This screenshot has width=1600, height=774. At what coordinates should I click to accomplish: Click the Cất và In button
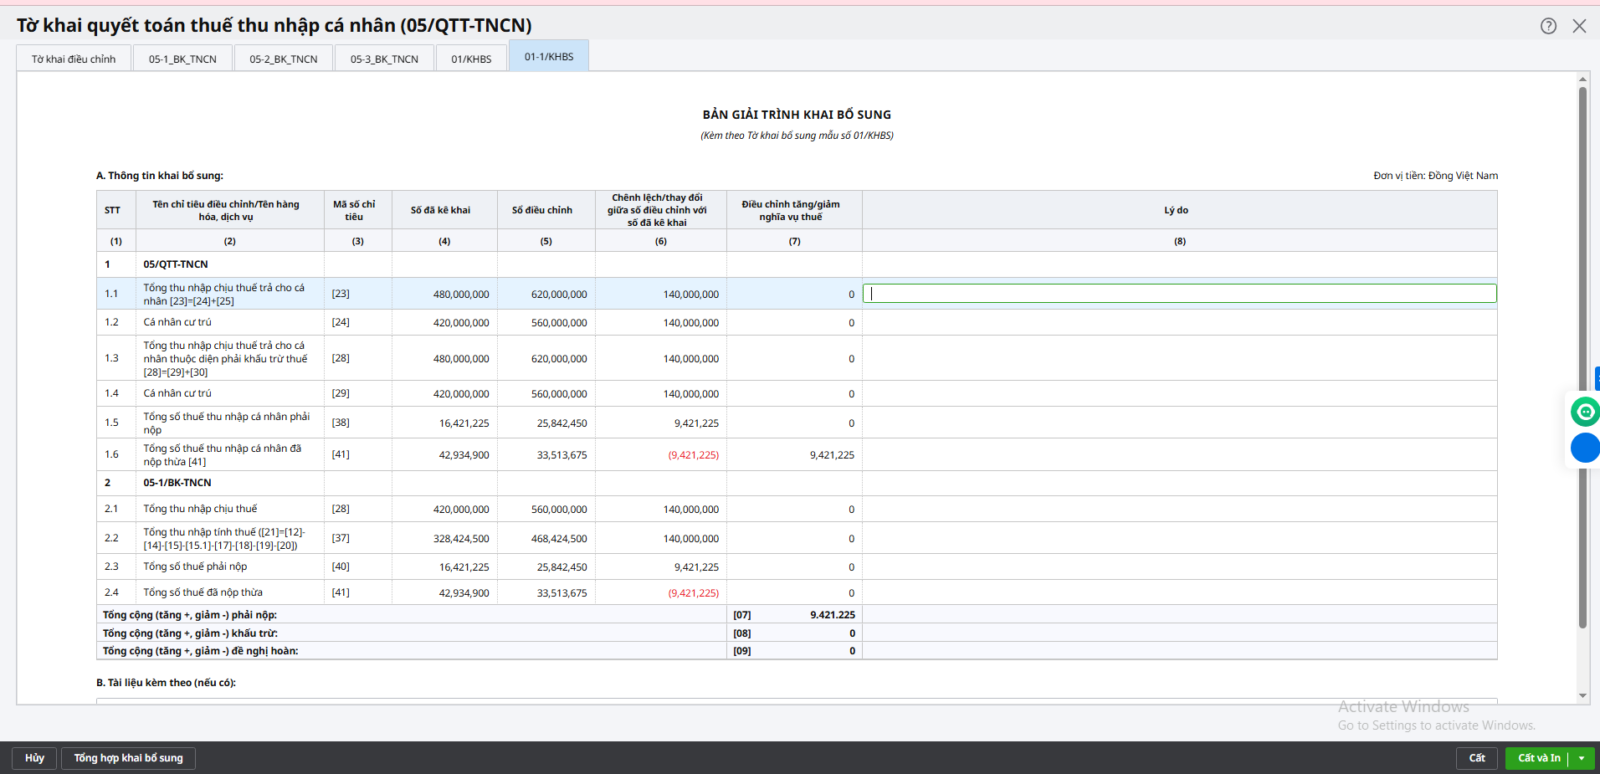(x=1538, y=759)
